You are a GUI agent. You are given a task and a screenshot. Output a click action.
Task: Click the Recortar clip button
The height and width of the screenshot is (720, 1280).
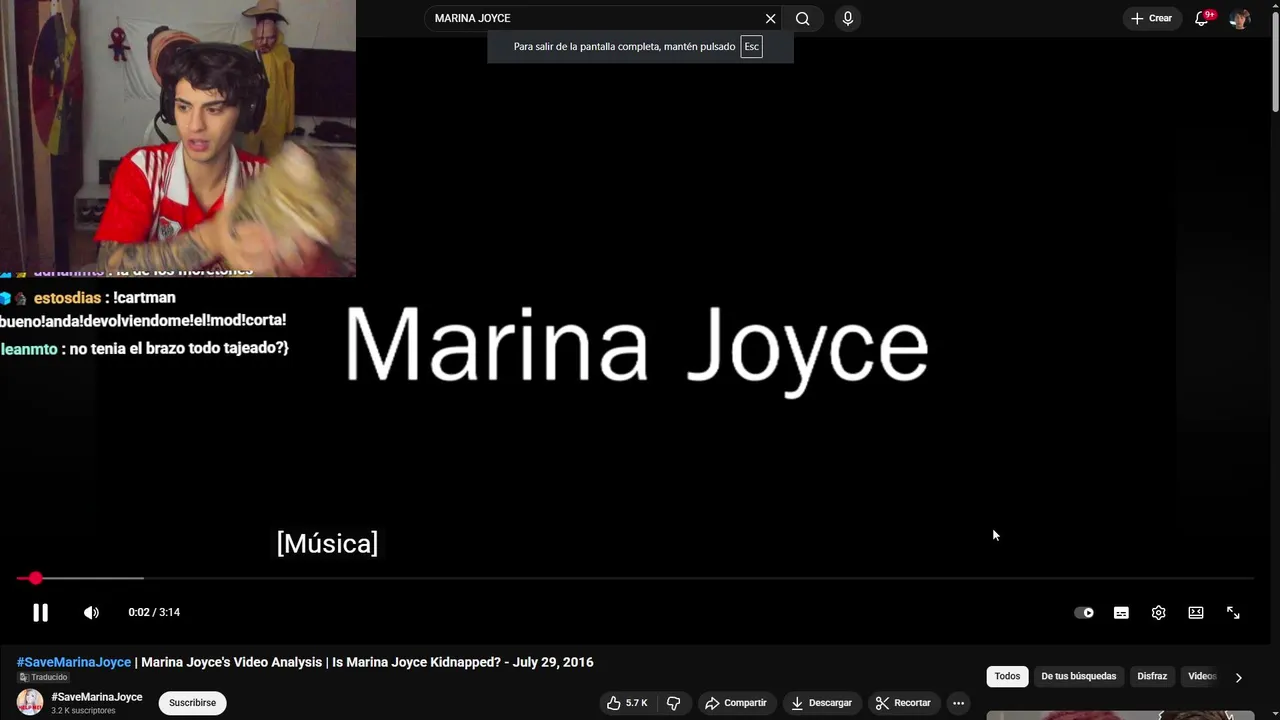coord(903,703)
